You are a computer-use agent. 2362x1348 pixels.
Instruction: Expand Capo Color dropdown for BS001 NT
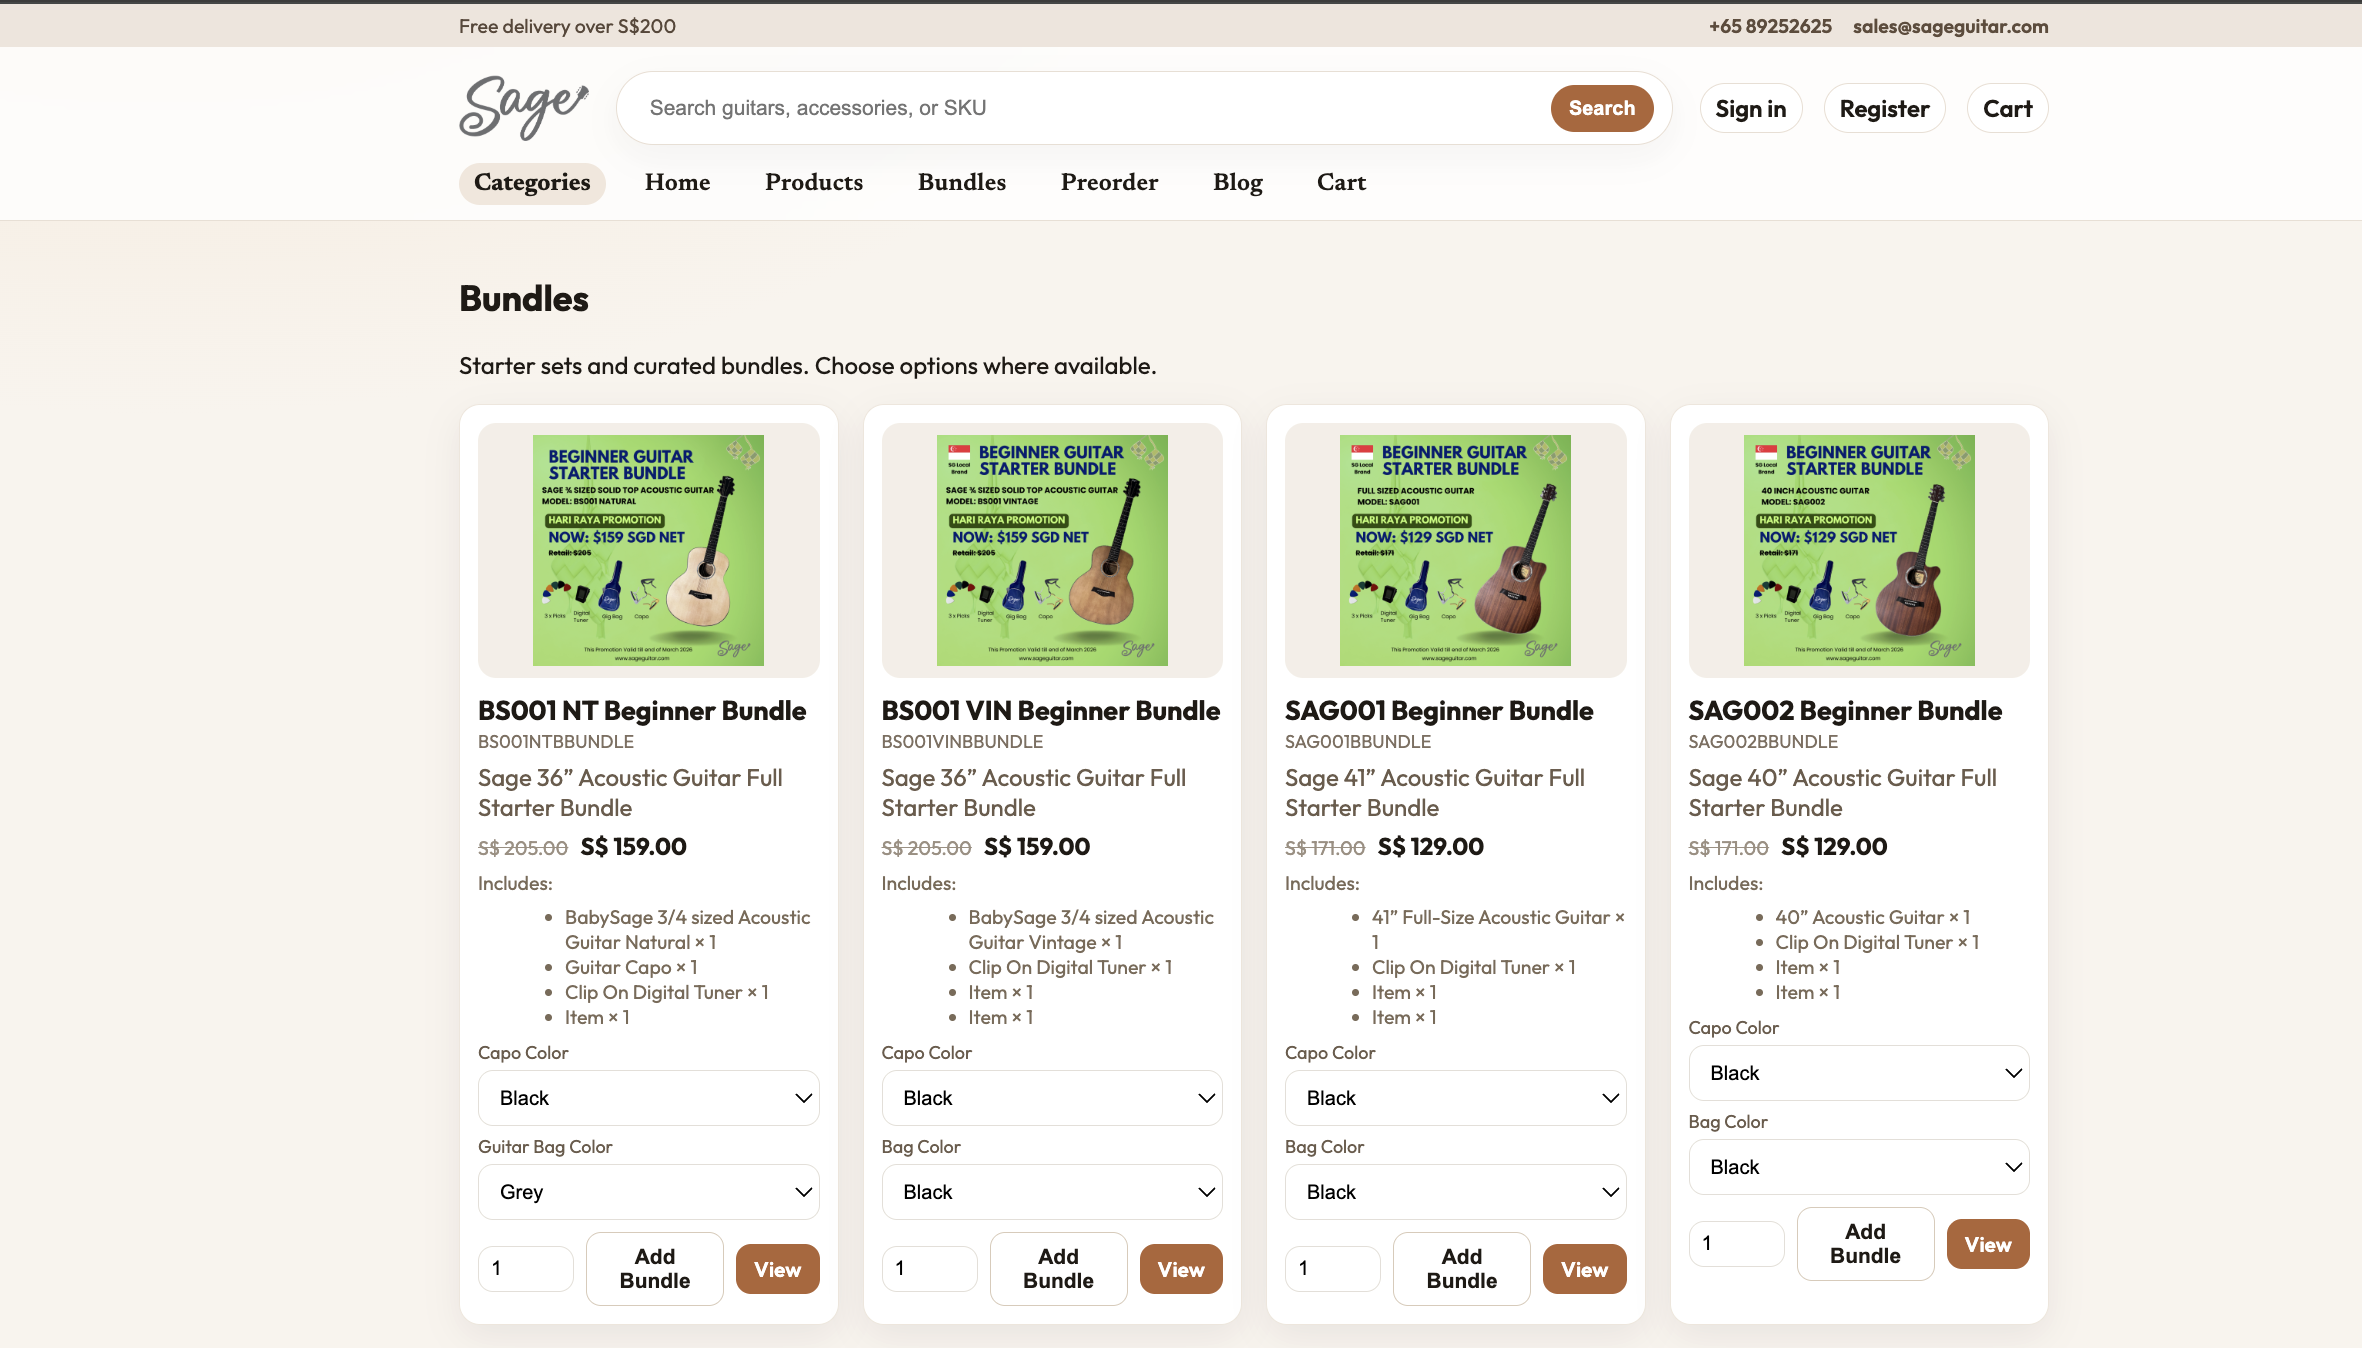[648, 1098]
